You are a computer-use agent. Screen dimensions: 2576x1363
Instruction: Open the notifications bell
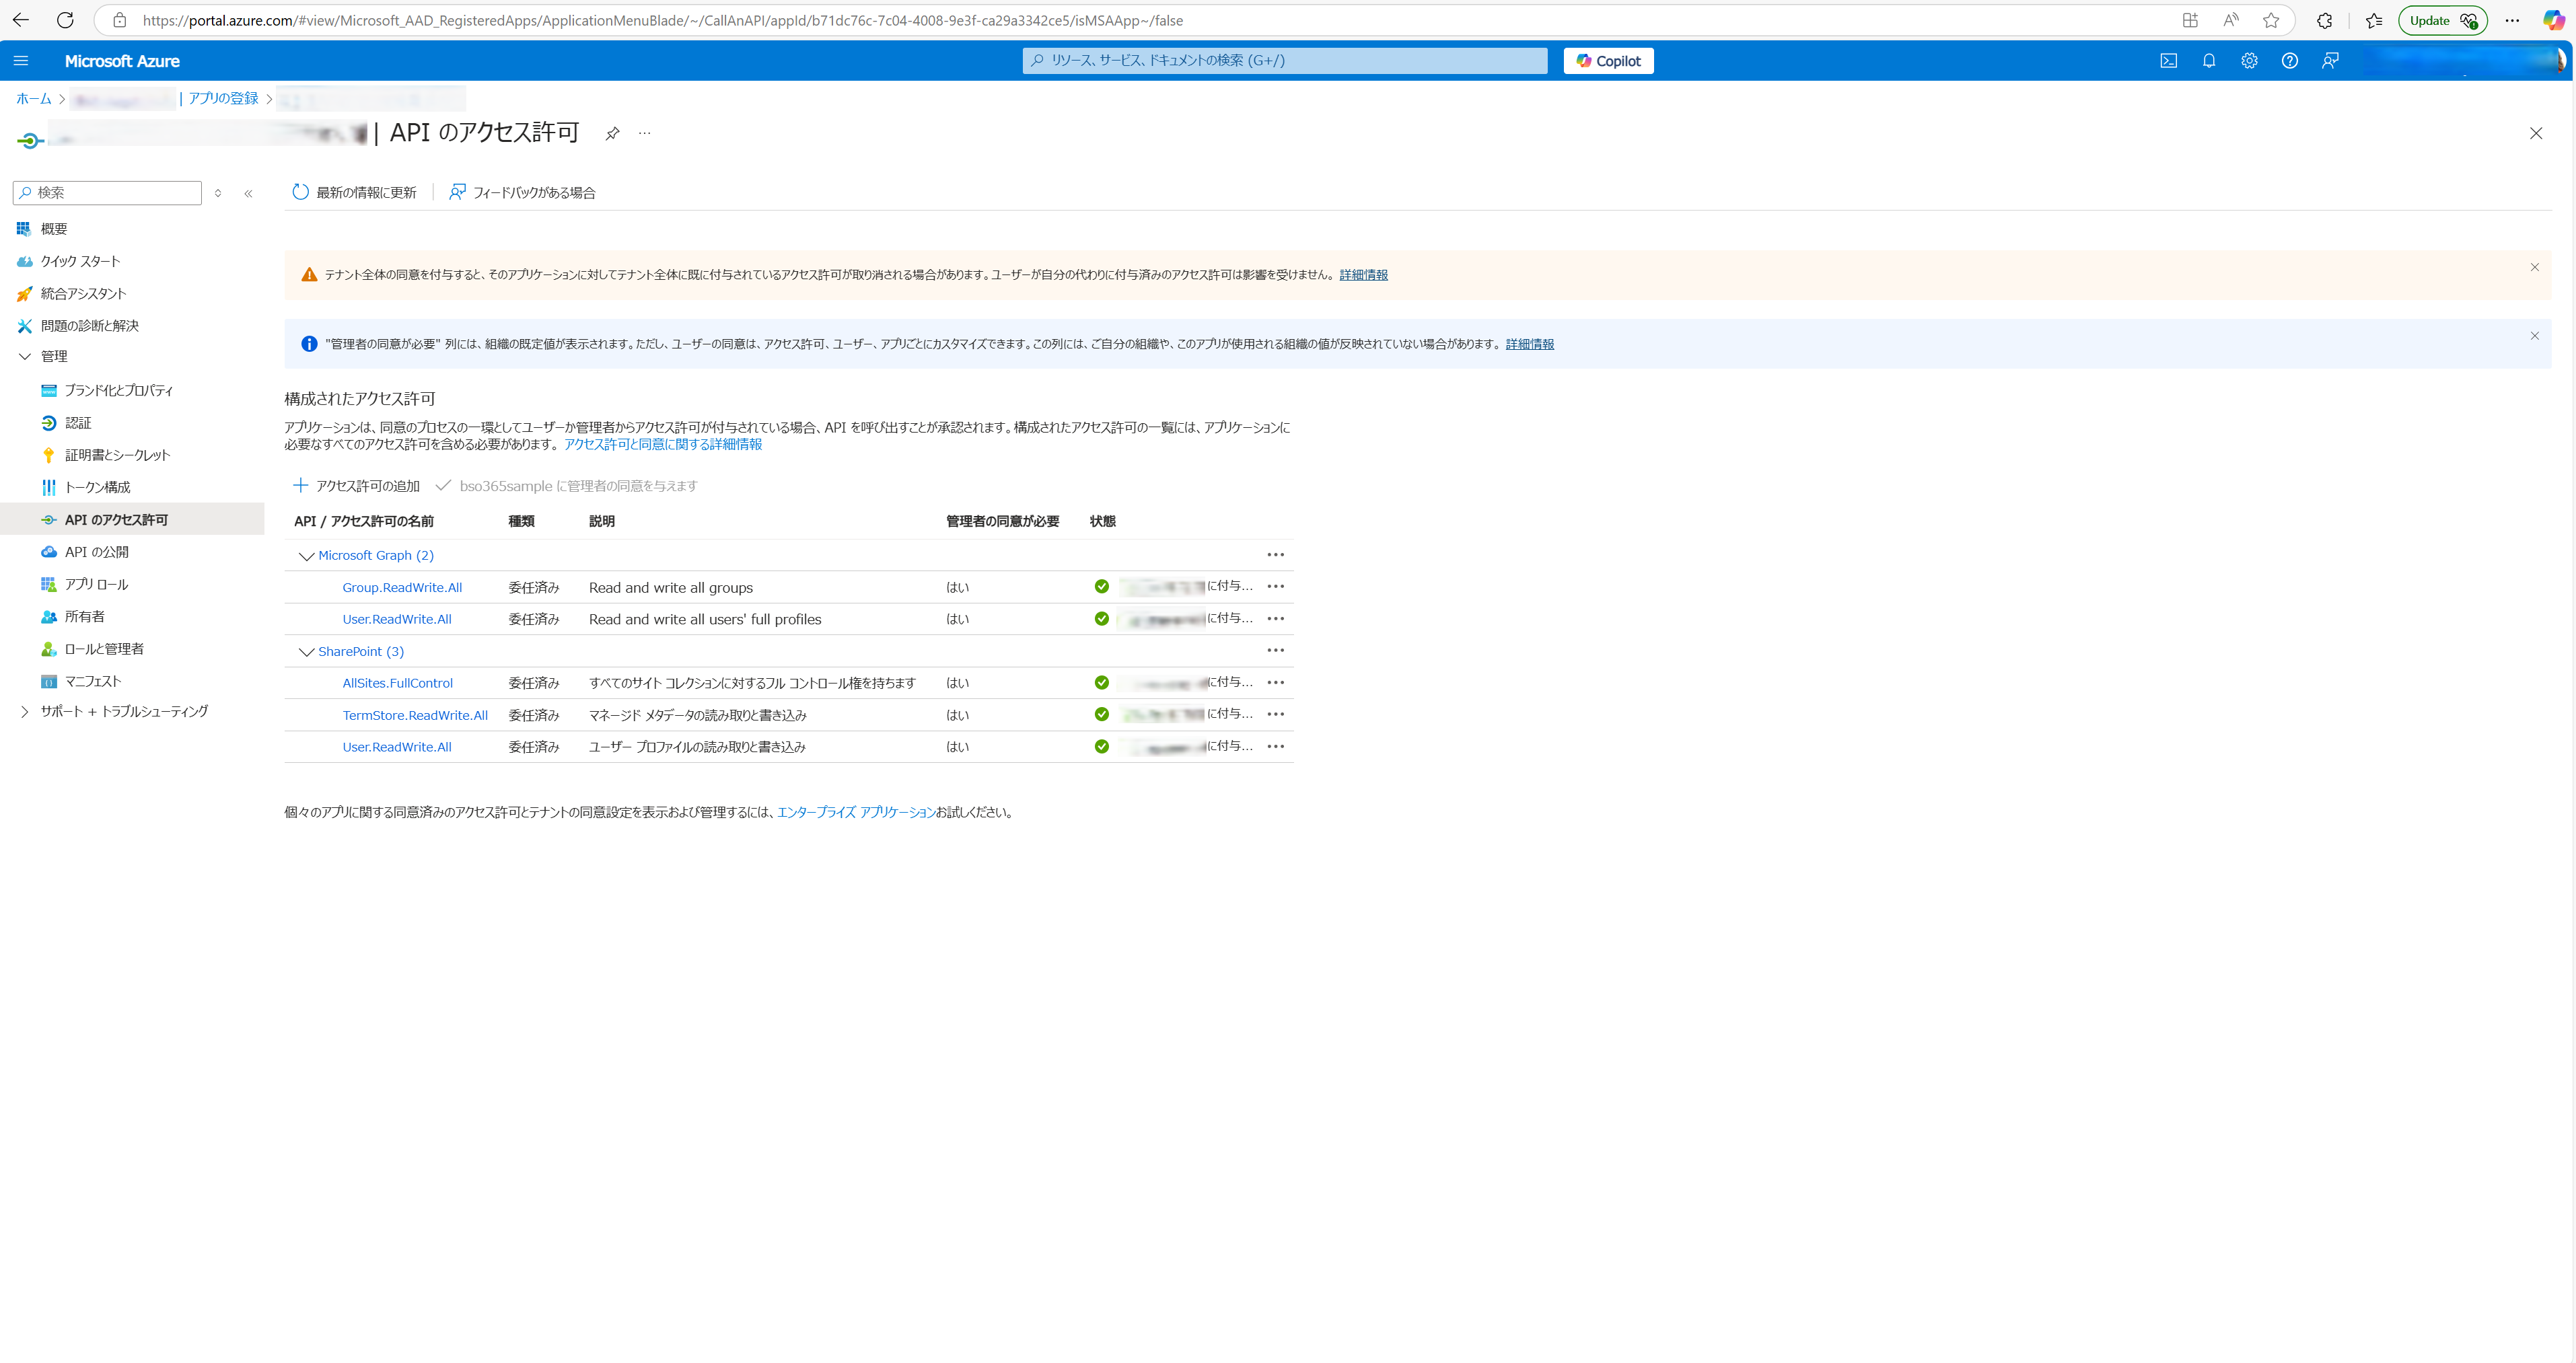(x=2209, y=60)
